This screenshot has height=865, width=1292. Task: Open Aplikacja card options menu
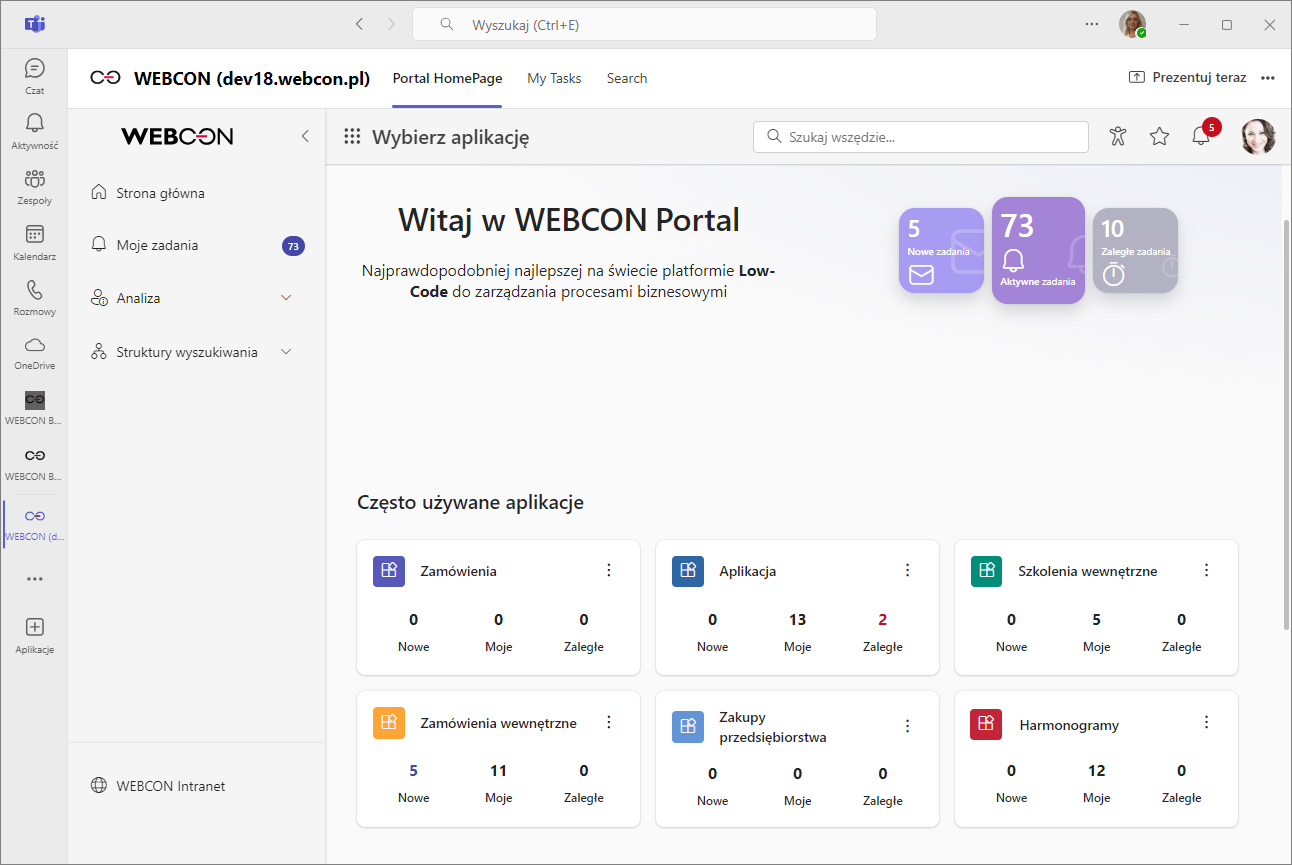pyautogui.click(x=908, y=570)
